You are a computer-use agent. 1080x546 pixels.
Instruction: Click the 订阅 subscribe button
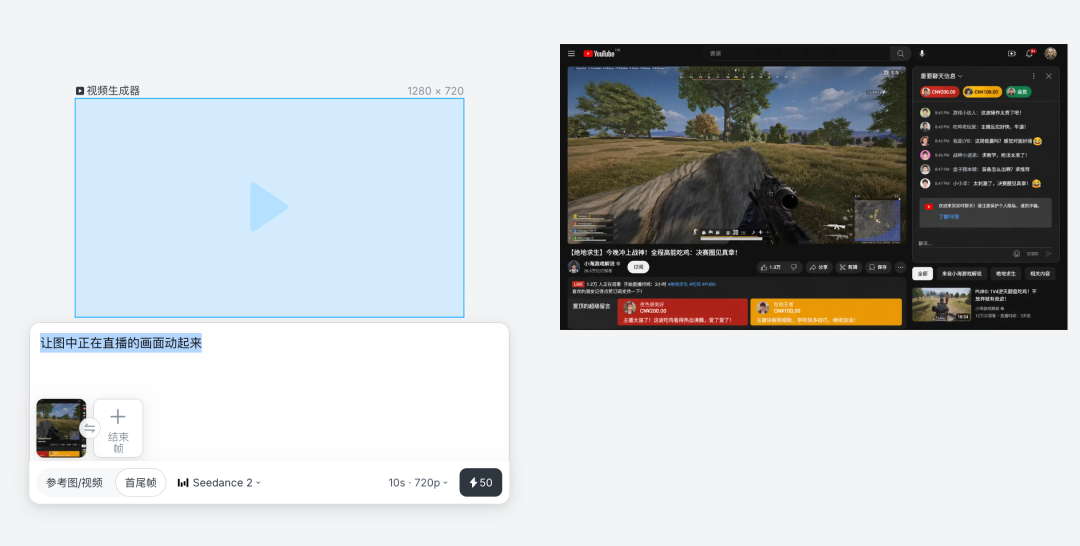[638, 267]
